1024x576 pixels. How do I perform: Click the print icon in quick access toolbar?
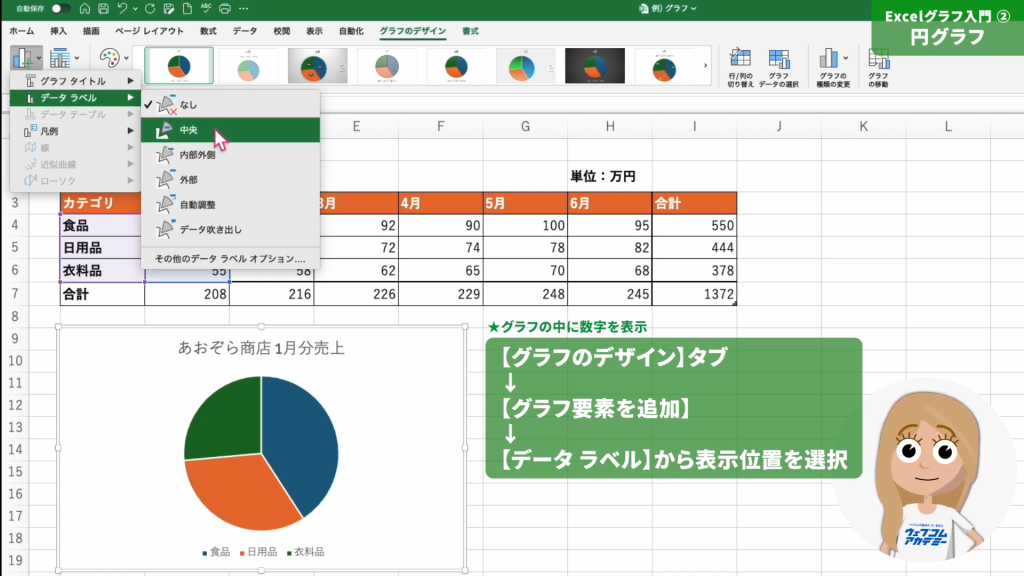225,8
